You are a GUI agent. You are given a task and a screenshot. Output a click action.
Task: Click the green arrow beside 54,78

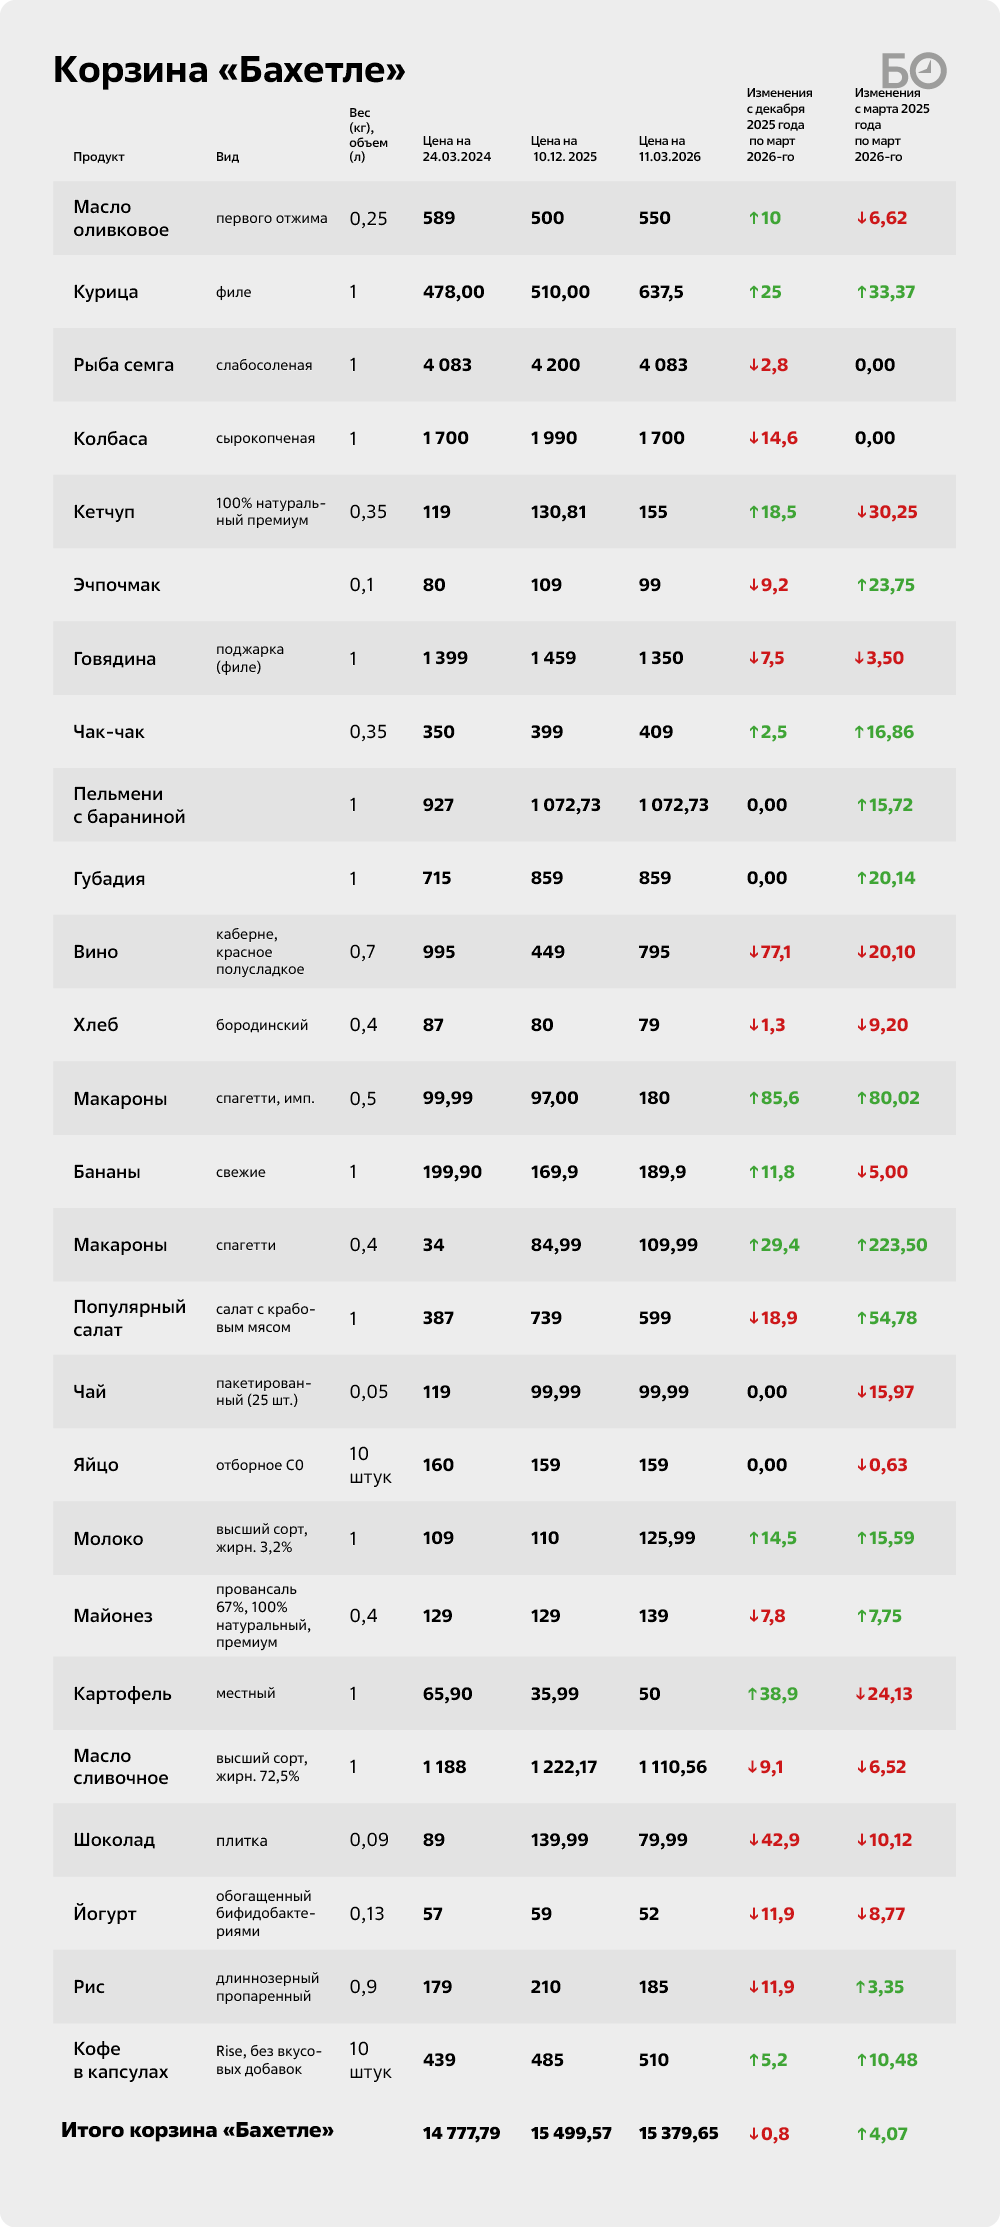click(x=861, y=1318)
